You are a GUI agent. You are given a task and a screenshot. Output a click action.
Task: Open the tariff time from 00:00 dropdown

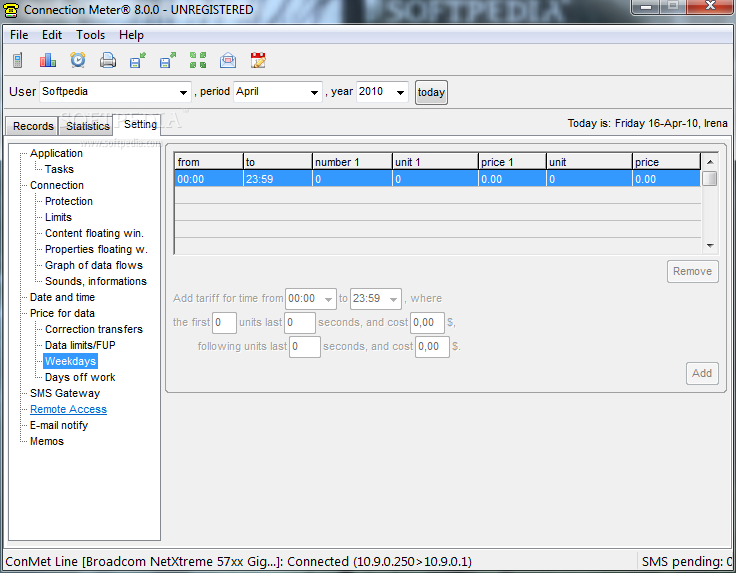click(311, 298)
